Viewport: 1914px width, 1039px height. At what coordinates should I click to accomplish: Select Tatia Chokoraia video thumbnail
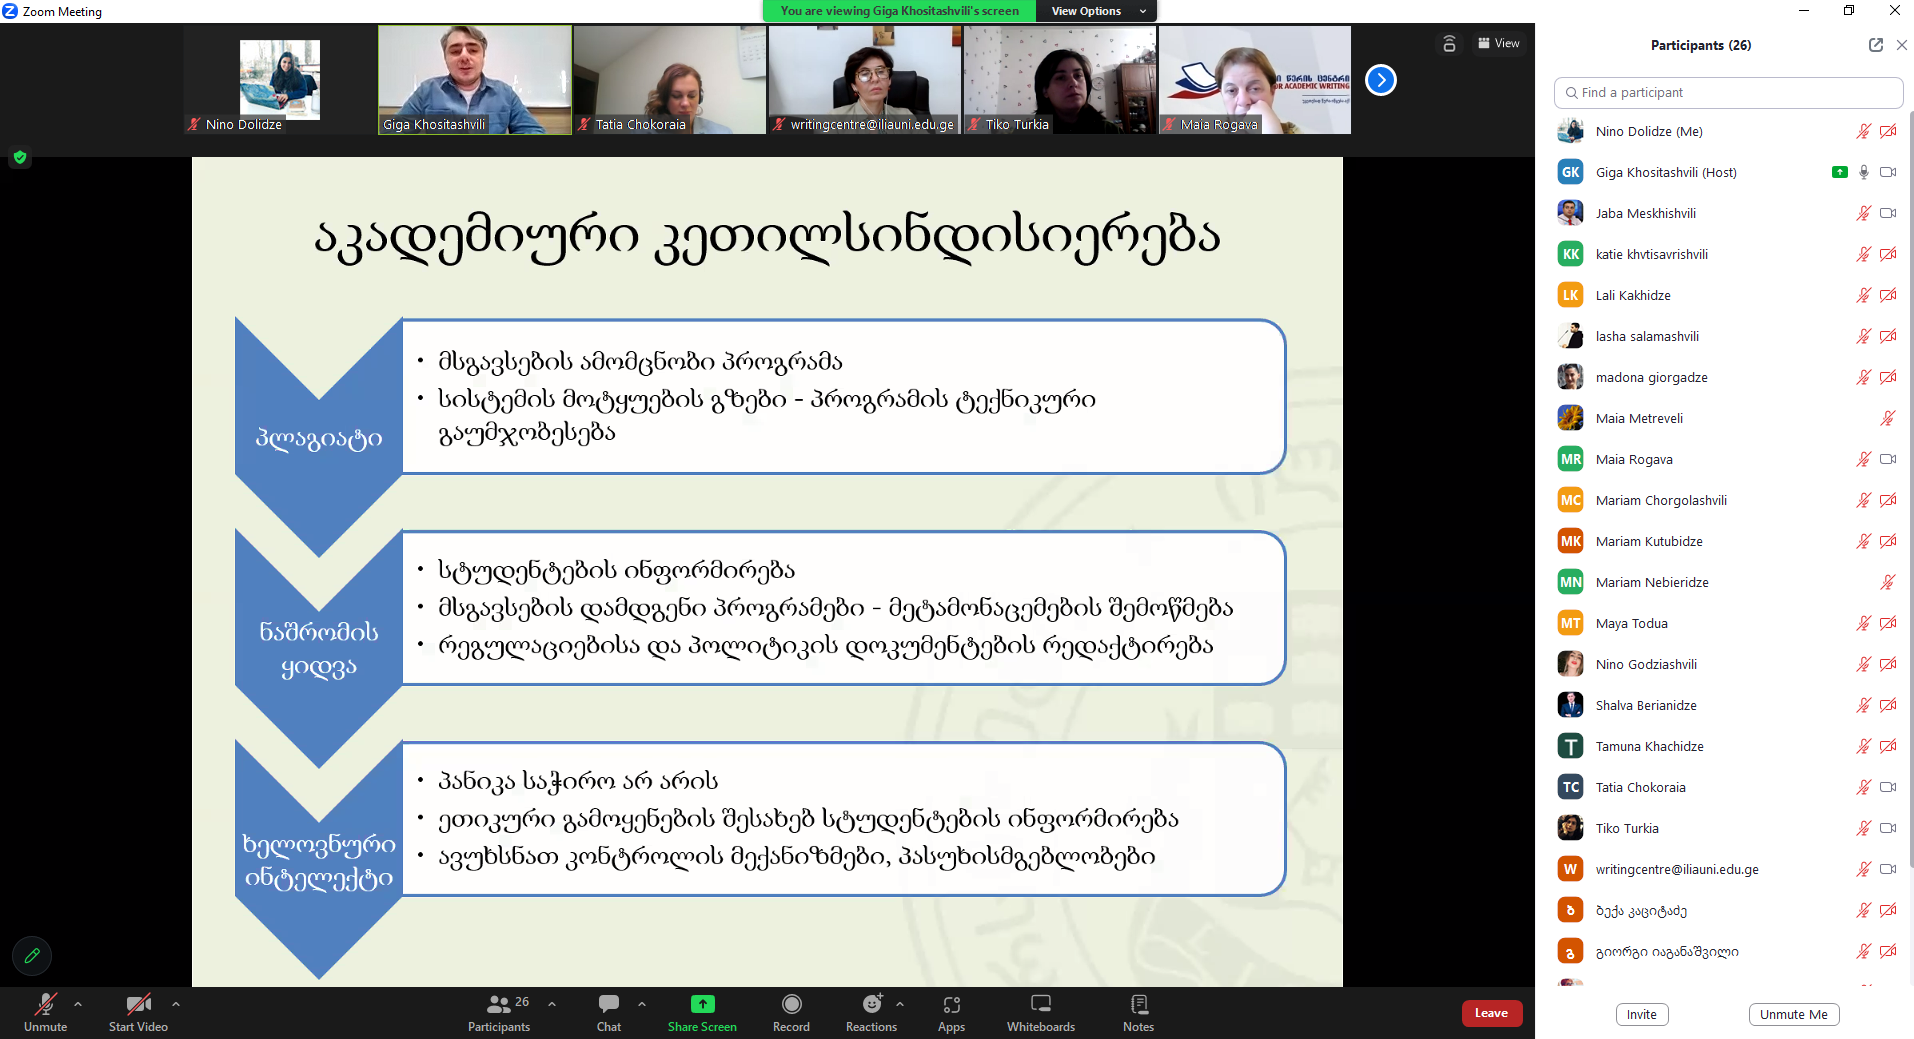[x=669, y=80]
